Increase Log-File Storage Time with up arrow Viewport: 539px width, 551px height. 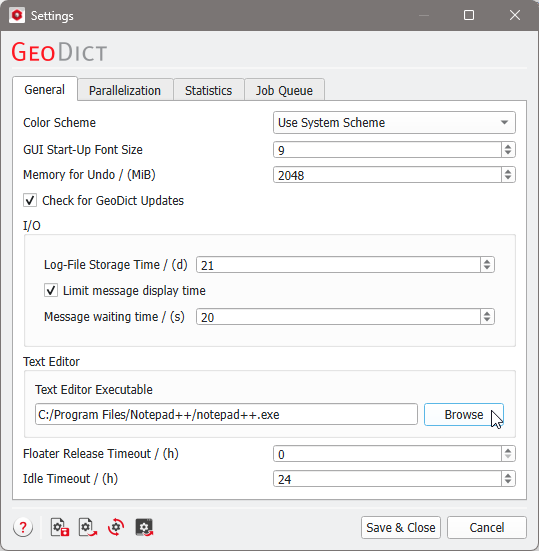pos(487,261)
